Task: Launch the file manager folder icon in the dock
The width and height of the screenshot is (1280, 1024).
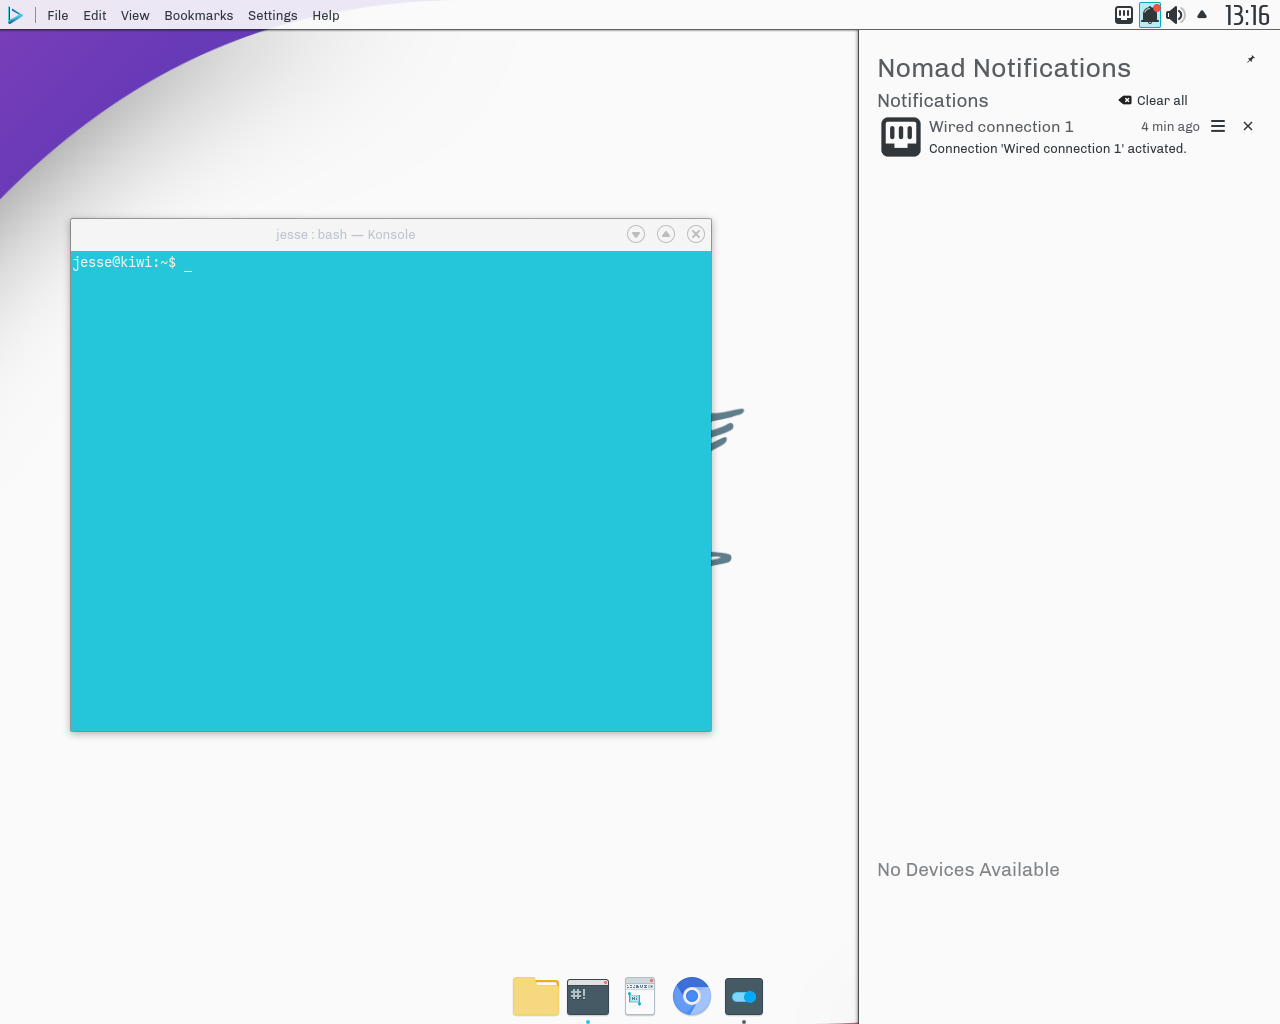Action: point(536,996)
